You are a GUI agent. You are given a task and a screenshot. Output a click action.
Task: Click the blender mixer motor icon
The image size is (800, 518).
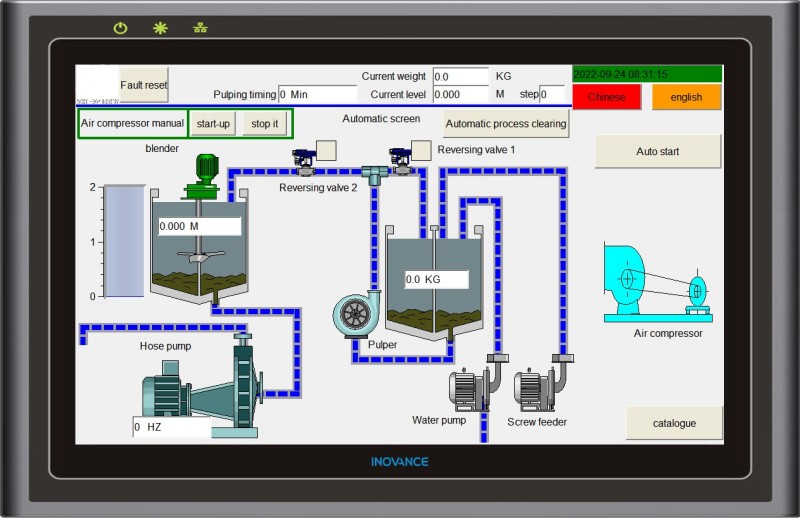pos(207,170)
